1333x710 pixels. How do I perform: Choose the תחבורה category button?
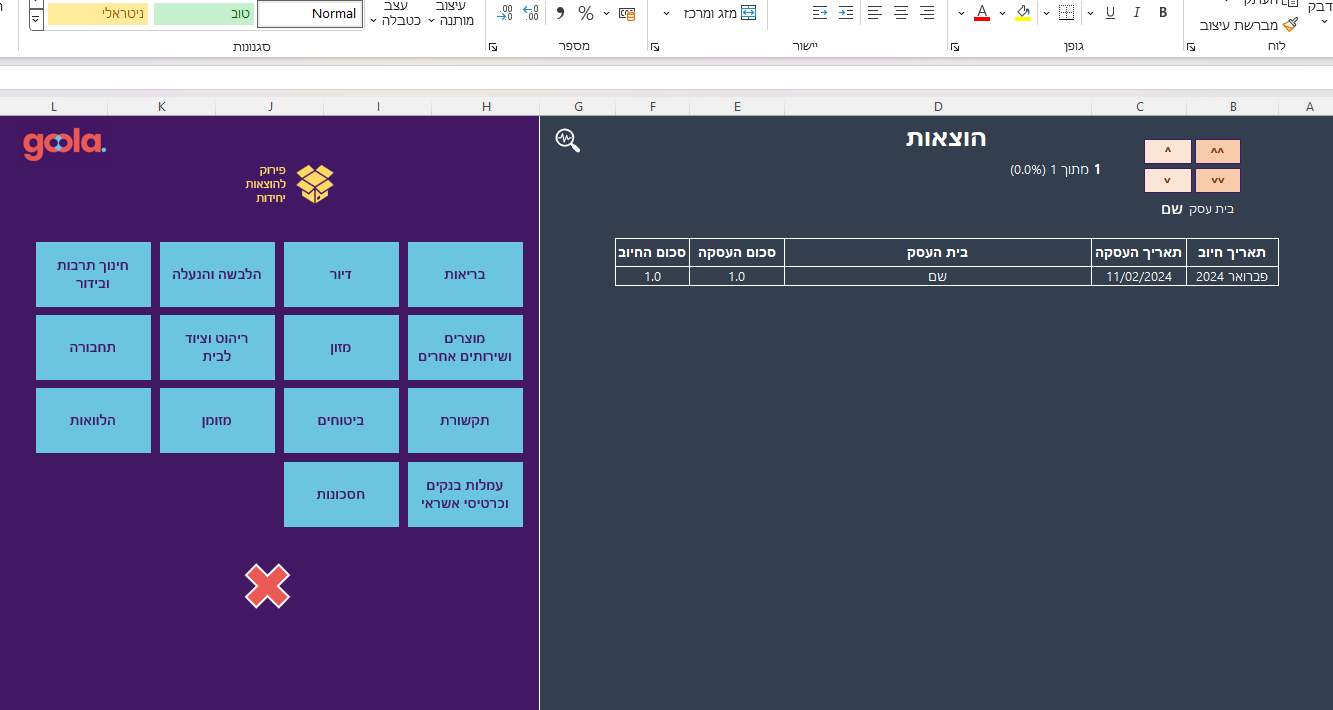tap(93, 347)
